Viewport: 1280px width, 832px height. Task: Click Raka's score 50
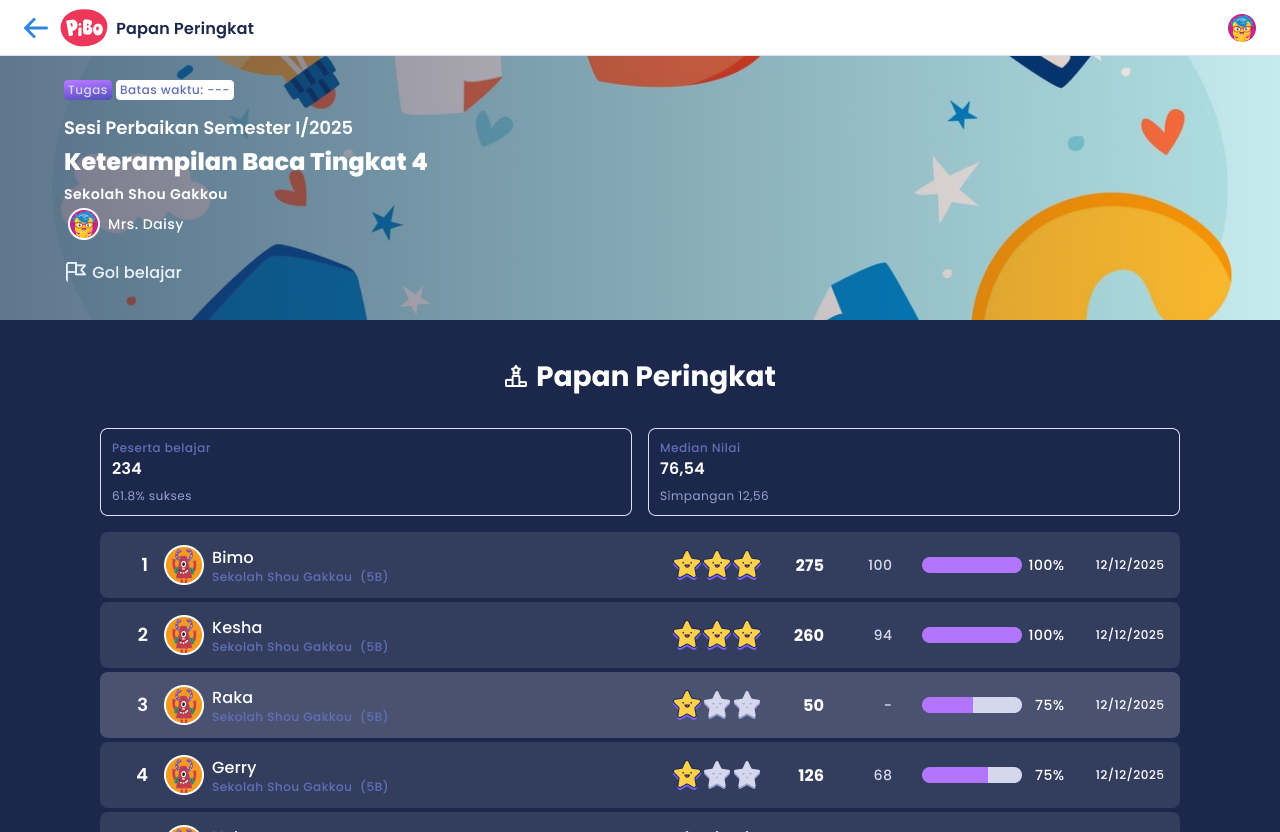(814, 705)
